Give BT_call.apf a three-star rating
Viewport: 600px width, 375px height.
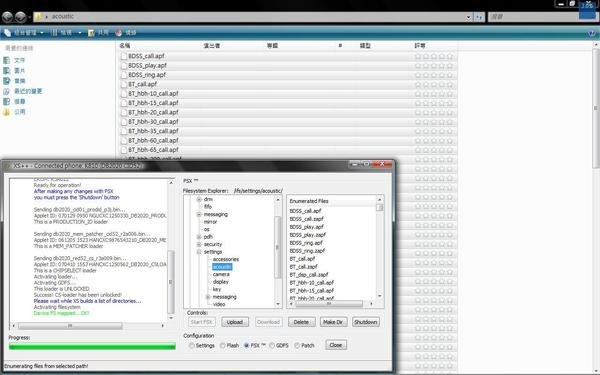pyautogui.click(x=434, y=84)
